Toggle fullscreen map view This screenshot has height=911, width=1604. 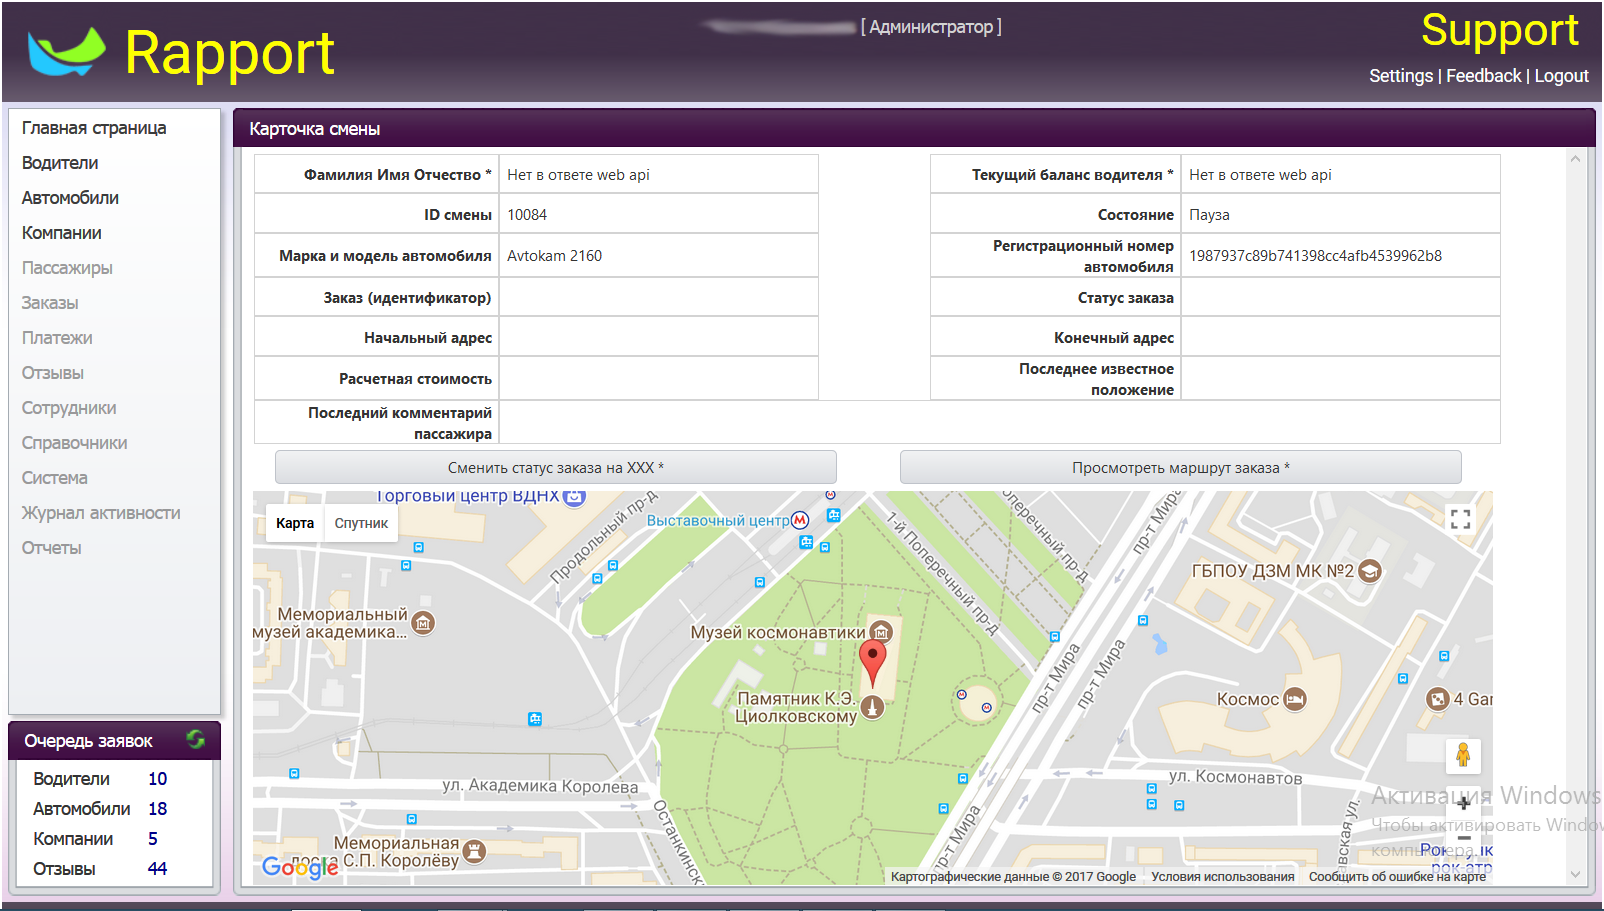(x=1460, y=518)
